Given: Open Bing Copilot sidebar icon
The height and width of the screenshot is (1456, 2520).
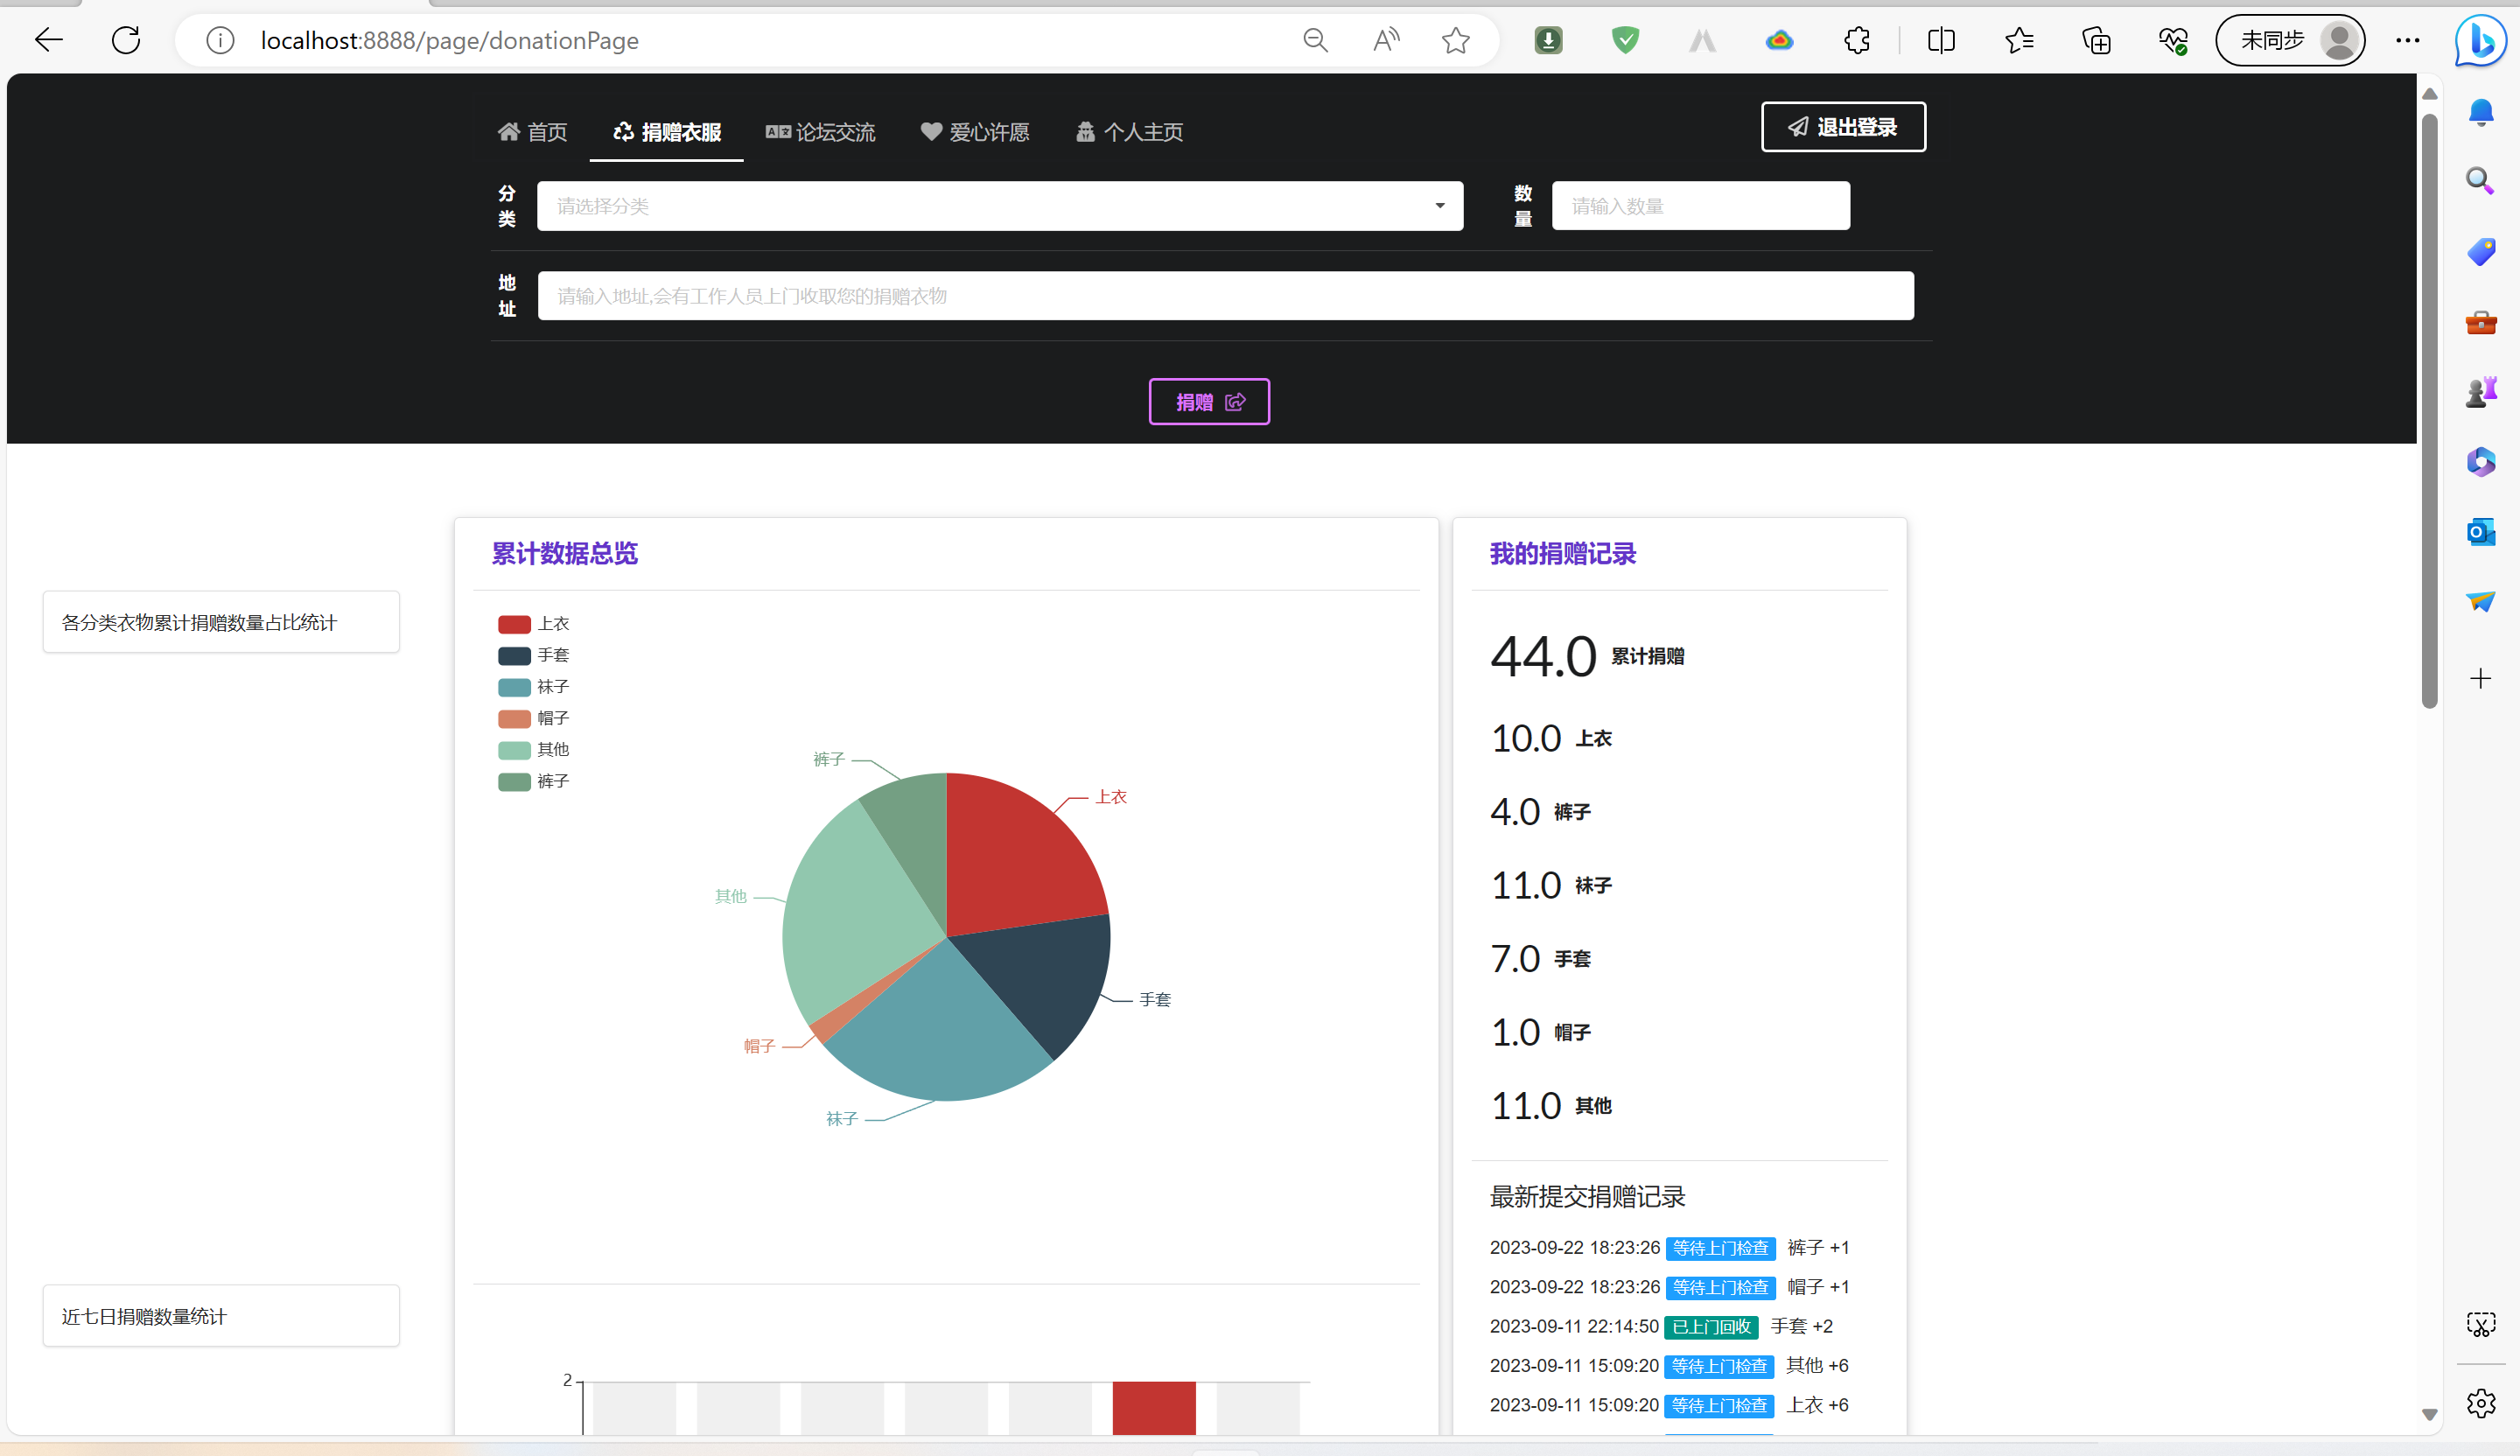Looking at the screenshot, I should [x=2481, y=42].
